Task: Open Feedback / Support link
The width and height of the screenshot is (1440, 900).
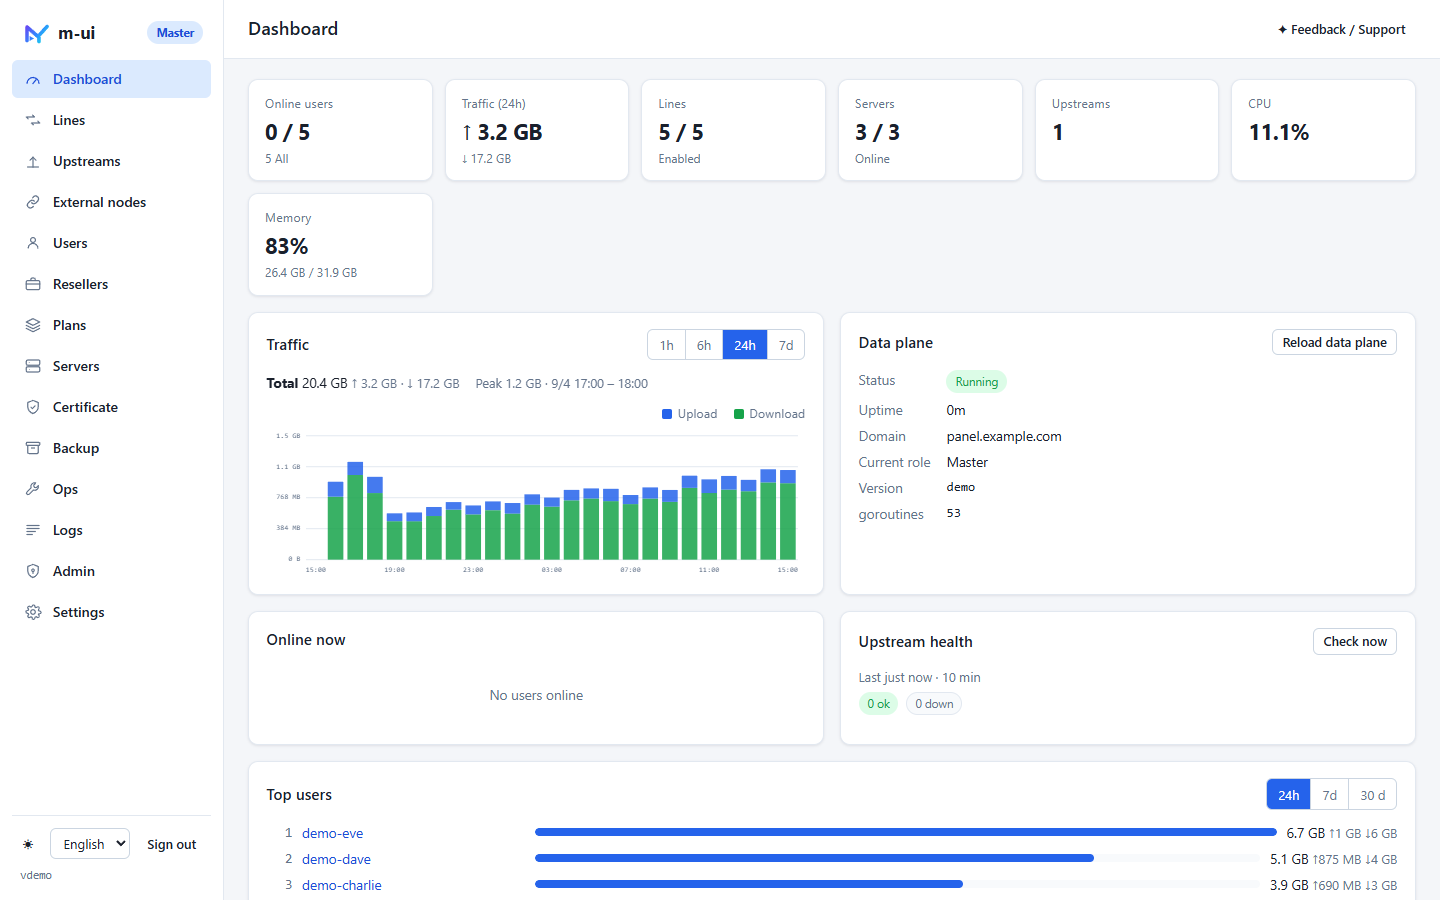Action: [1341, 30]
